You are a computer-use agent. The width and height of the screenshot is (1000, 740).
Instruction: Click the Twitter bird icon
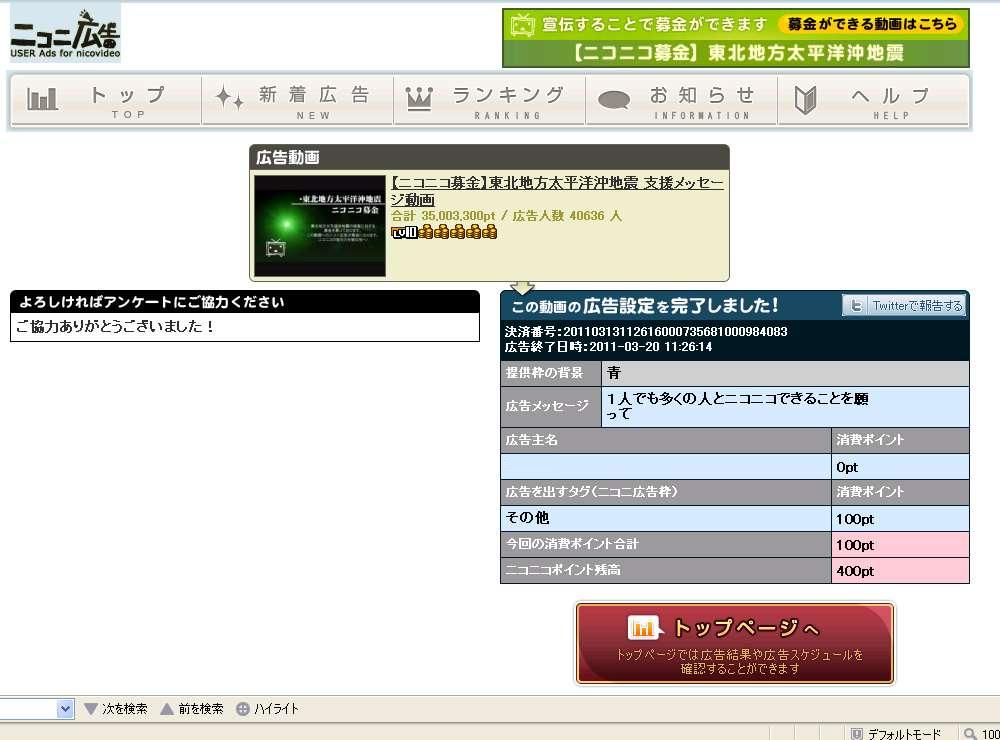click(x=856, y=306)
